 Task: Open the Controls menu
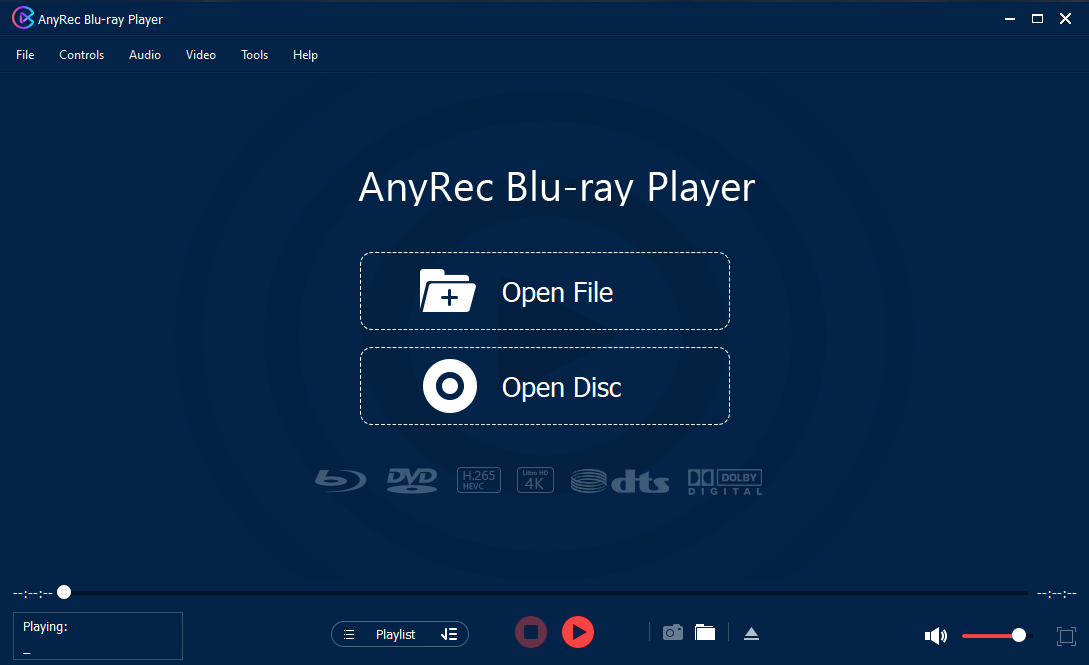point(81,55)
